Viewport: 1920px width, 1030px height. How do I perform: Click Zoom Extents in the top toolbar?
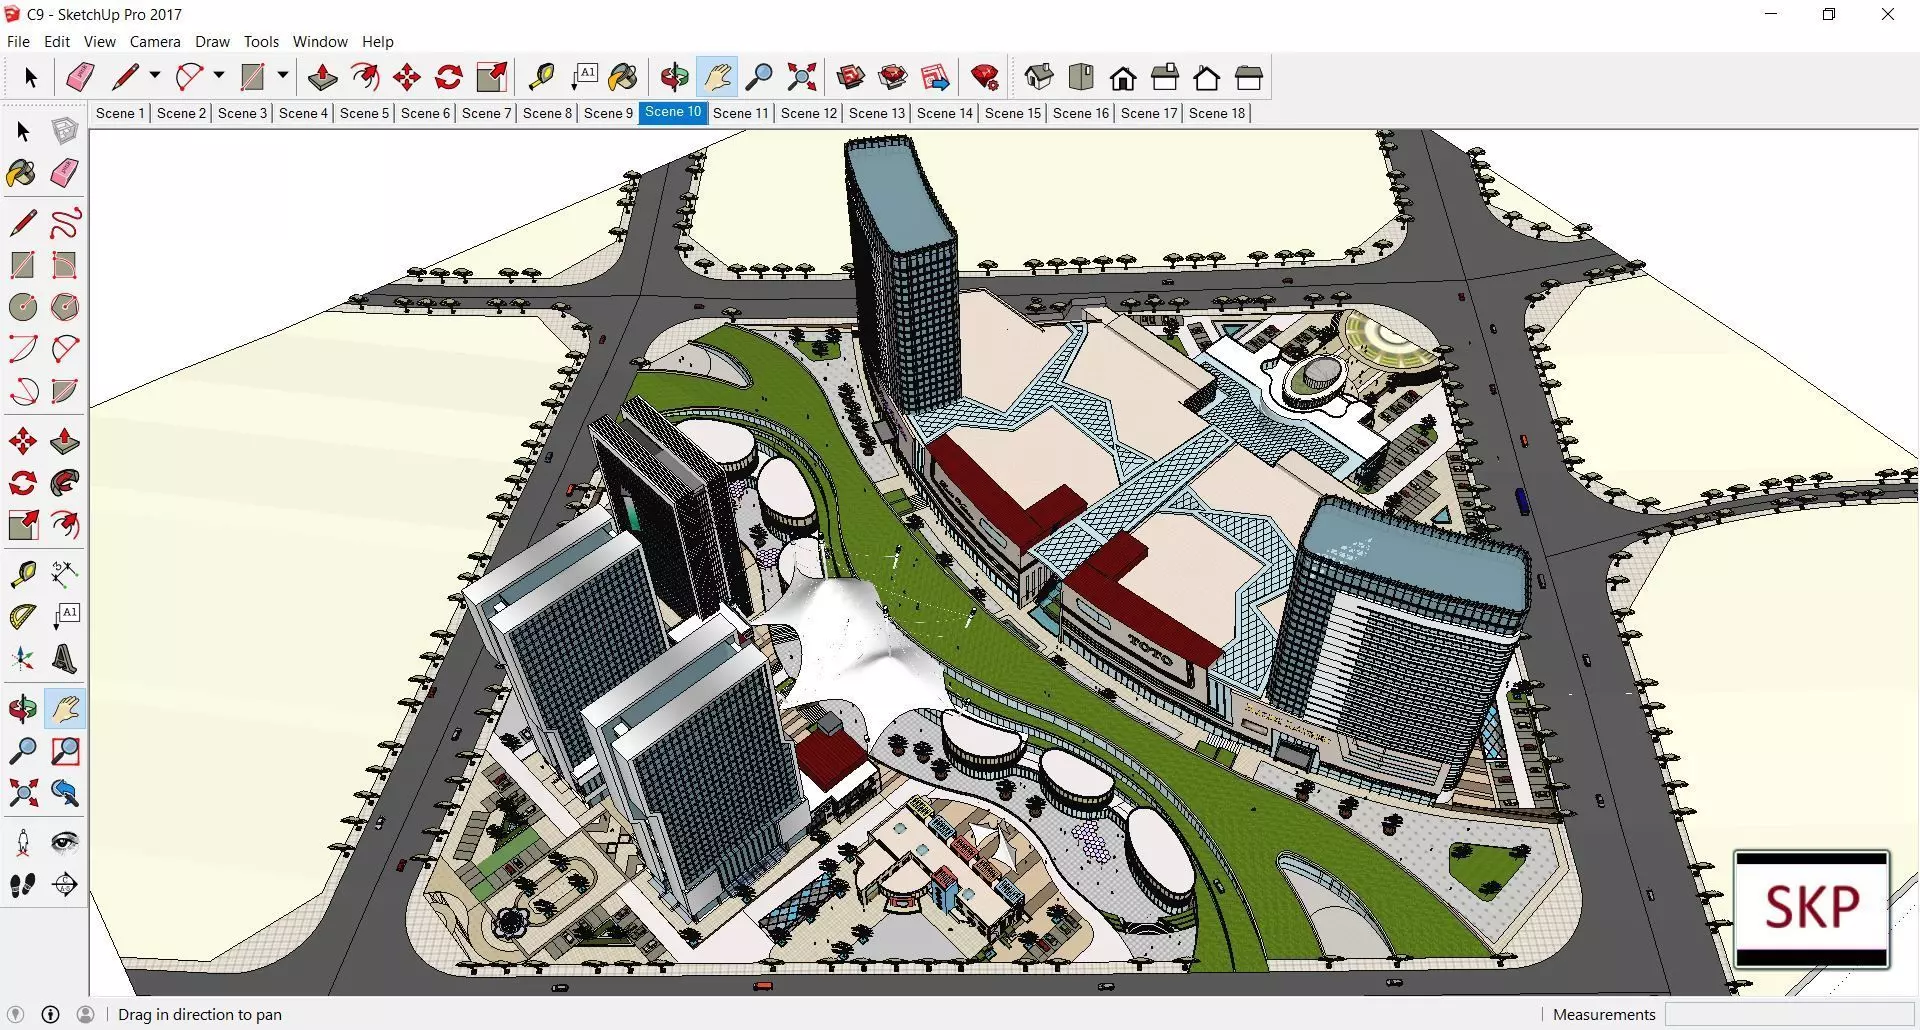coord(802,77)
